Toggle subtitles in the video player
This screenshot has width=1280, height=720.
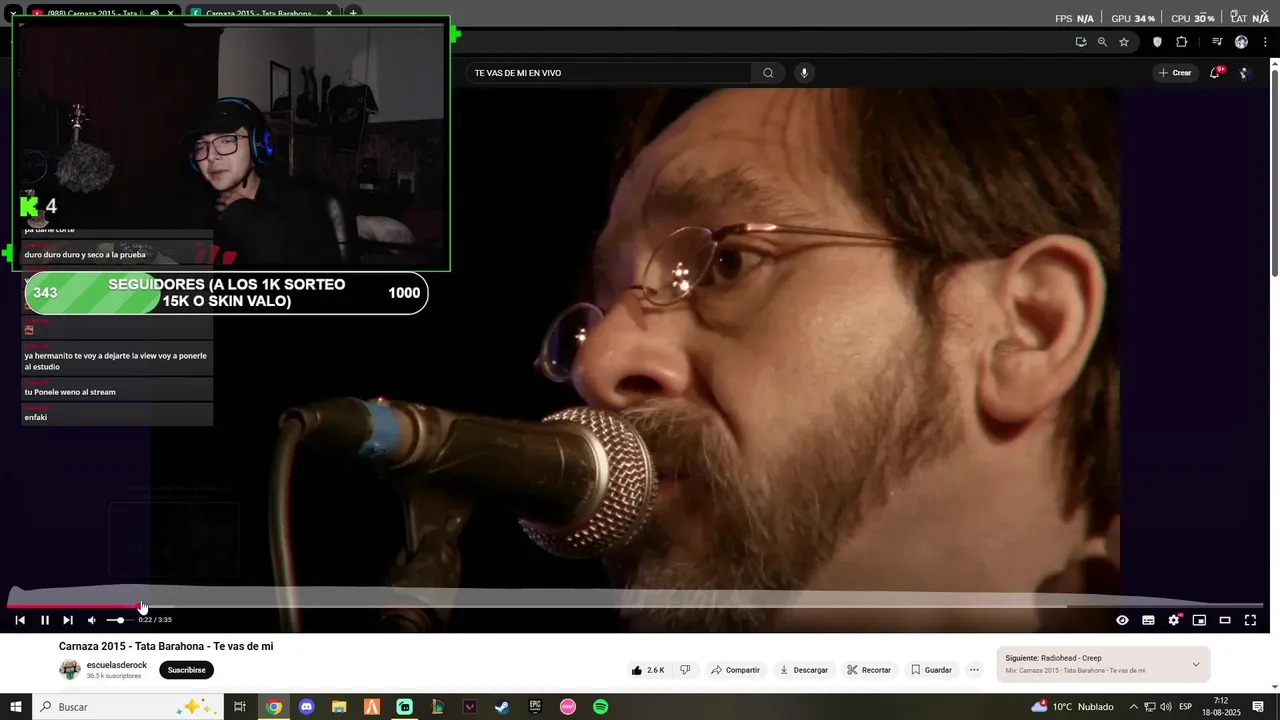[1148, 620]
